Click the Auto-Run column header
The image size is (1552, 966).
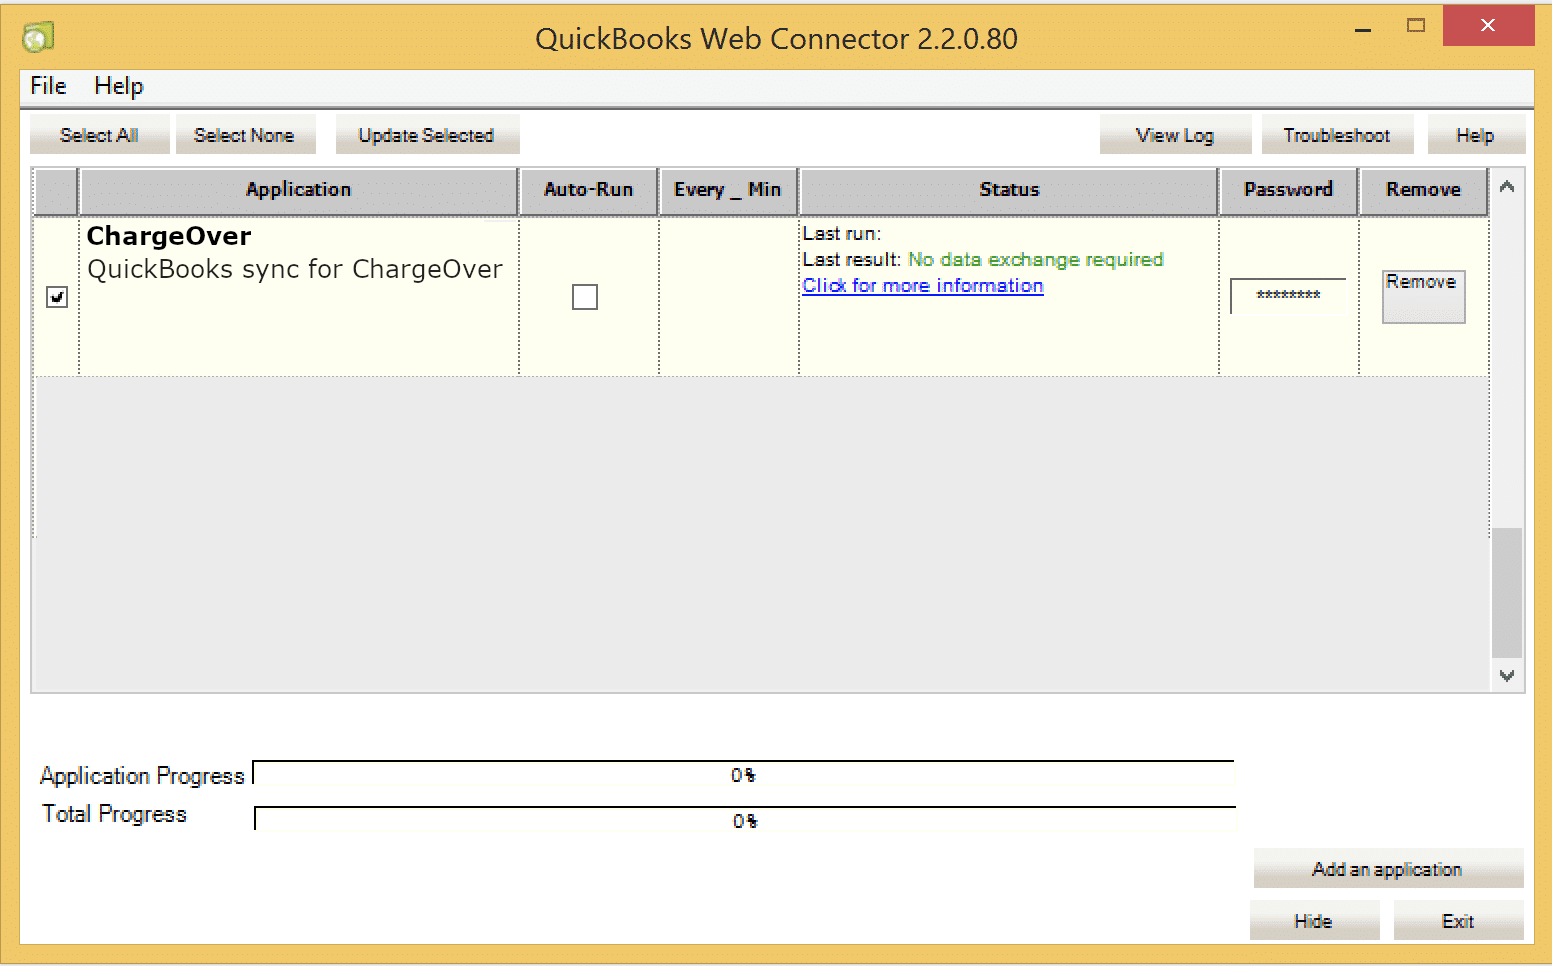click(x=589, y=190)
